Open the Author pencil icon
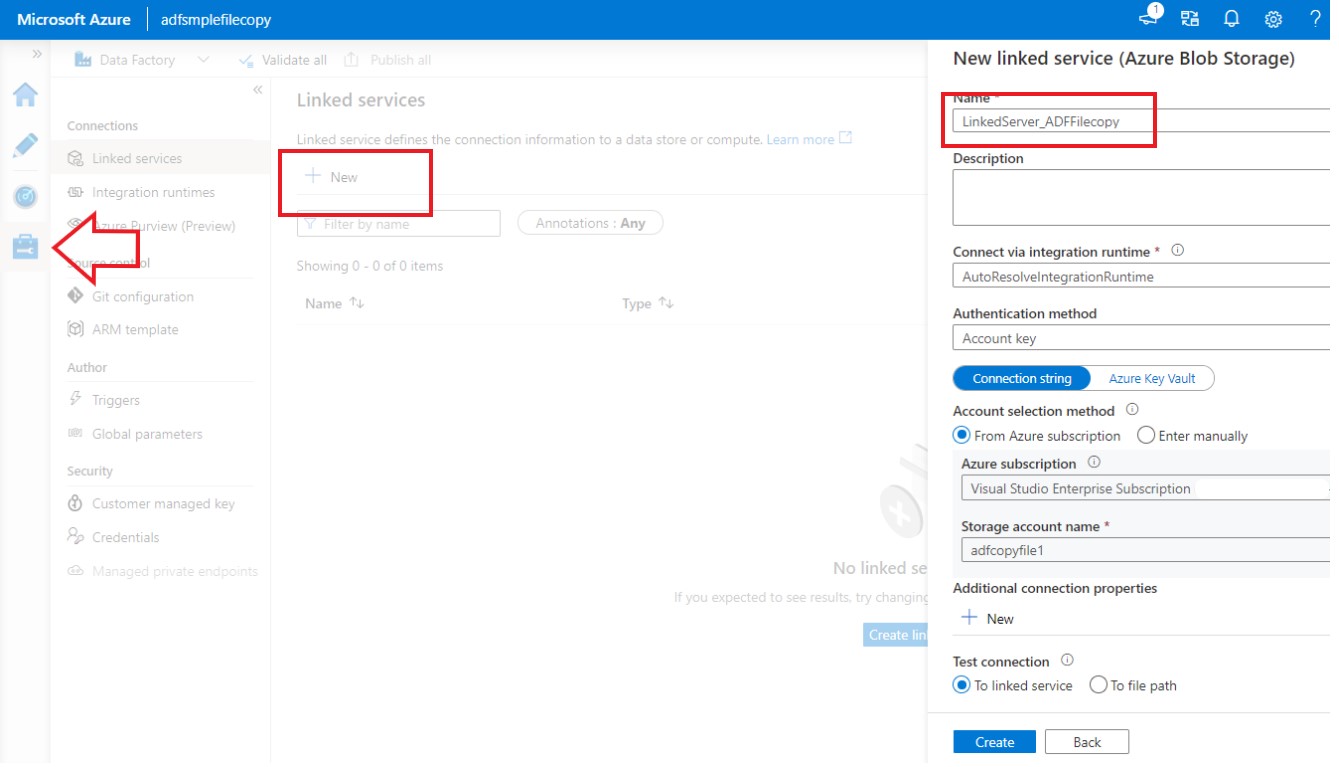Image resolution: width=1339 pixels, height=767 pixels. tap(25, 146)
